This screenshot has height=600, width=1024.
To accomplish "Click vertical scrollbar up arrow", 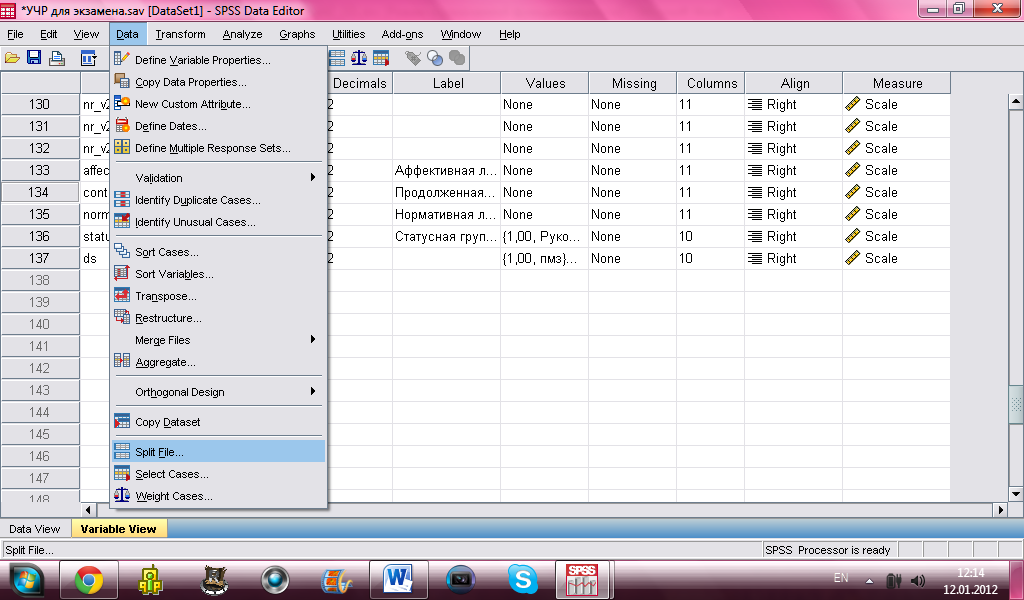I will click(1016, 101).
